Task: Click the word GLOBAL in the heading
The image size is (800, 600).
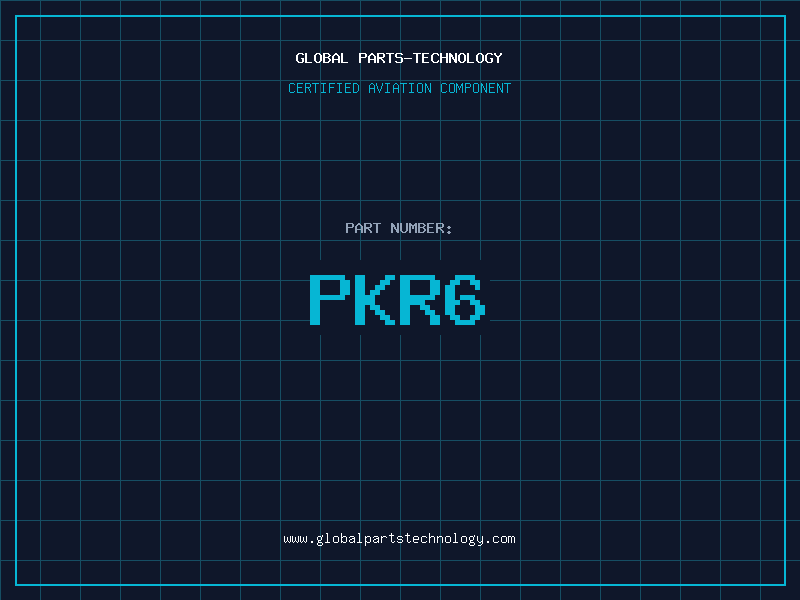Action: 322,58
